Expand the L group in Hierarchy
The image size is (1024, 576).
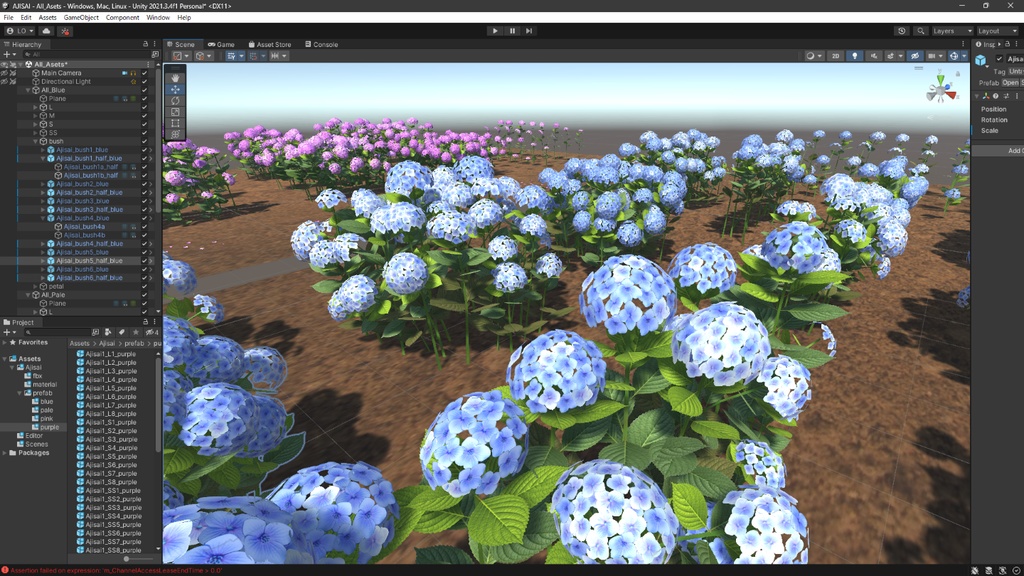click(x=36, y=107)
